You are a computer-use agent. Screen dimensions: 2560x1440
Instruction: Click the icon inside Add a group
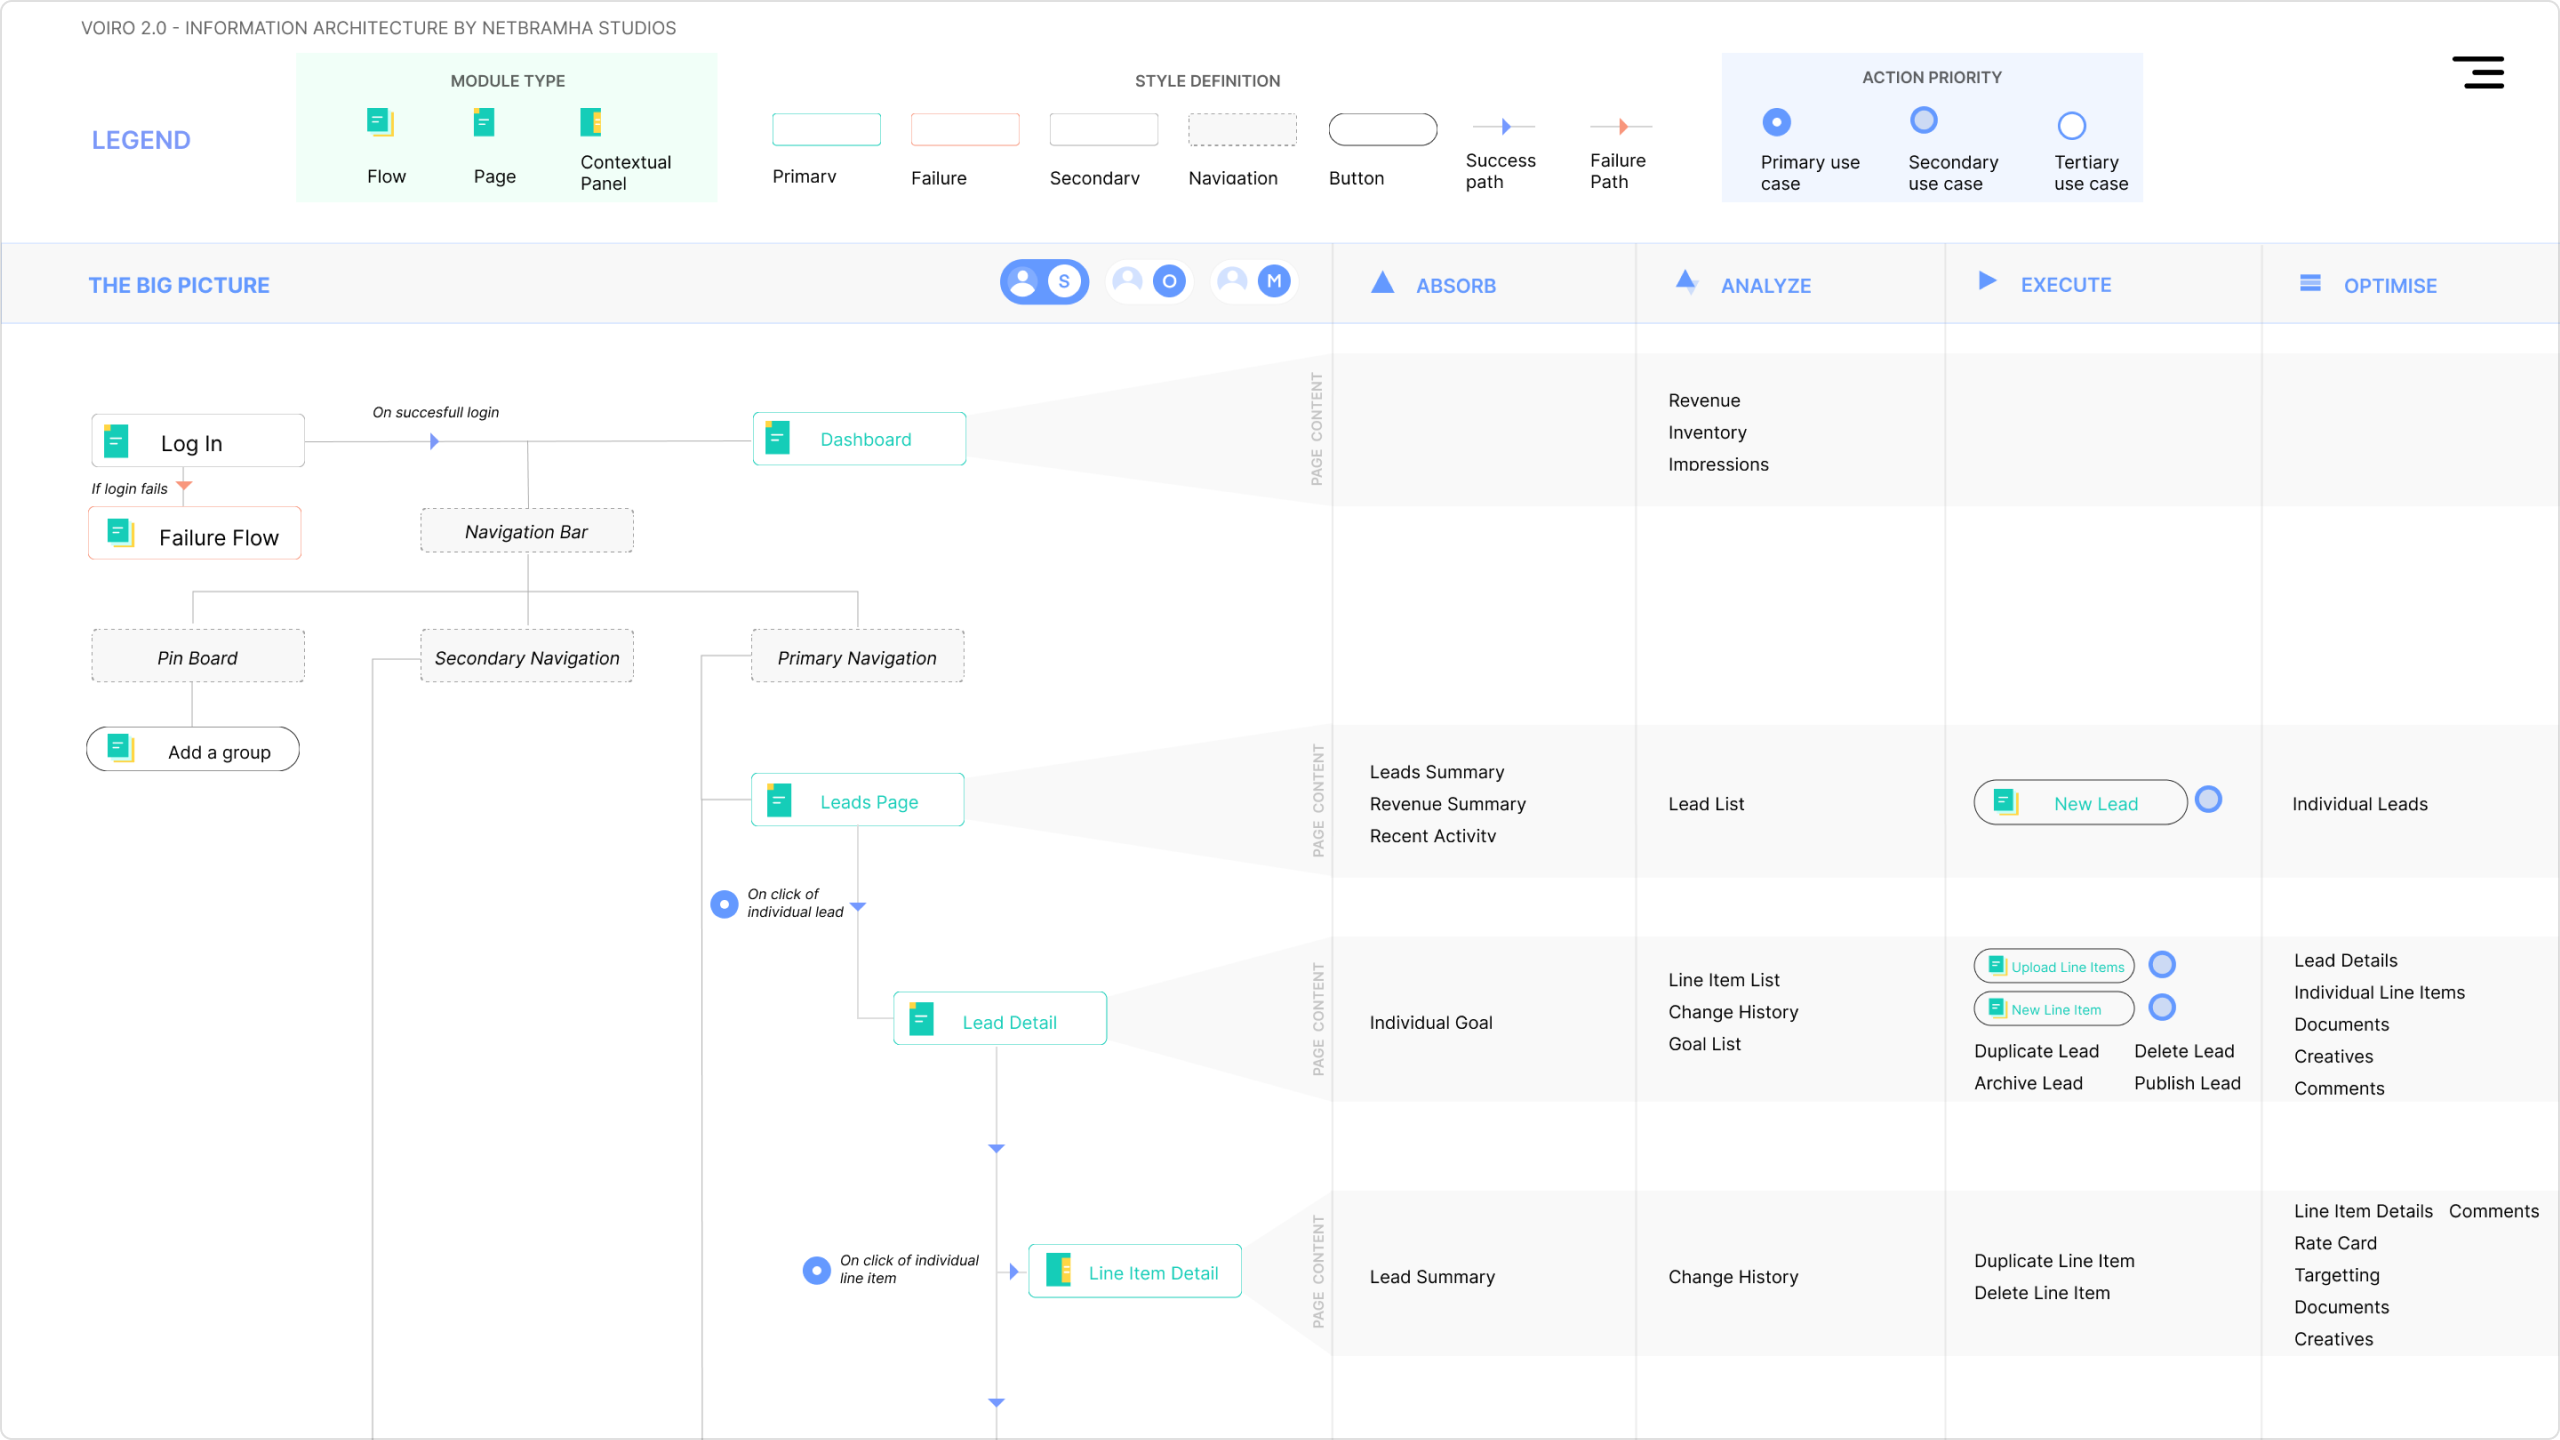[121, 748]
